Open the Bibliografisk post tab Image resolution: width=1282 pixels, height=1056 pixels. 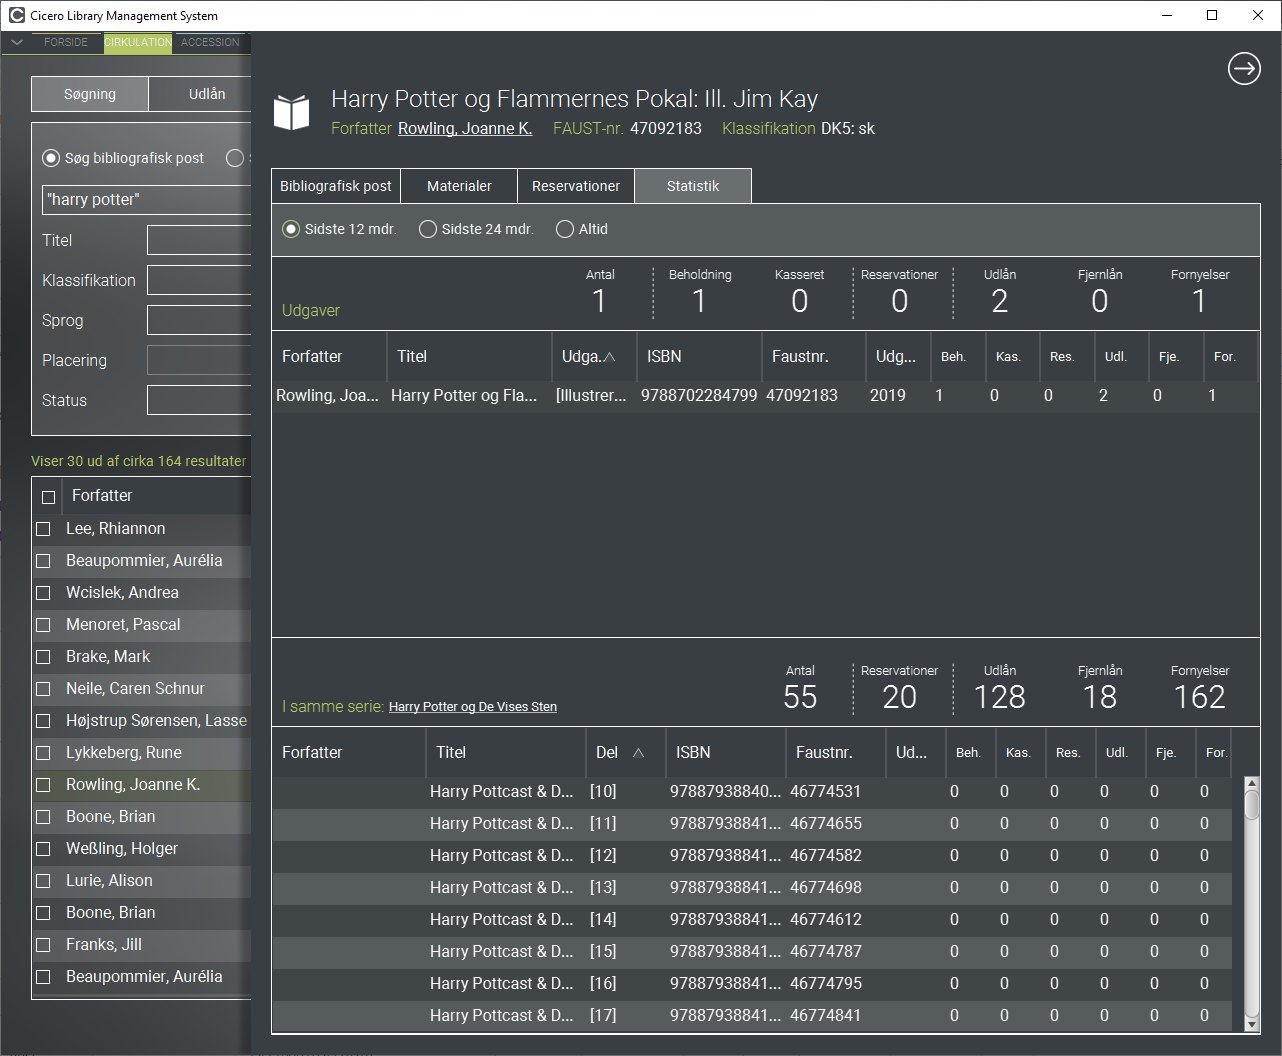click(x=336, y=186)
